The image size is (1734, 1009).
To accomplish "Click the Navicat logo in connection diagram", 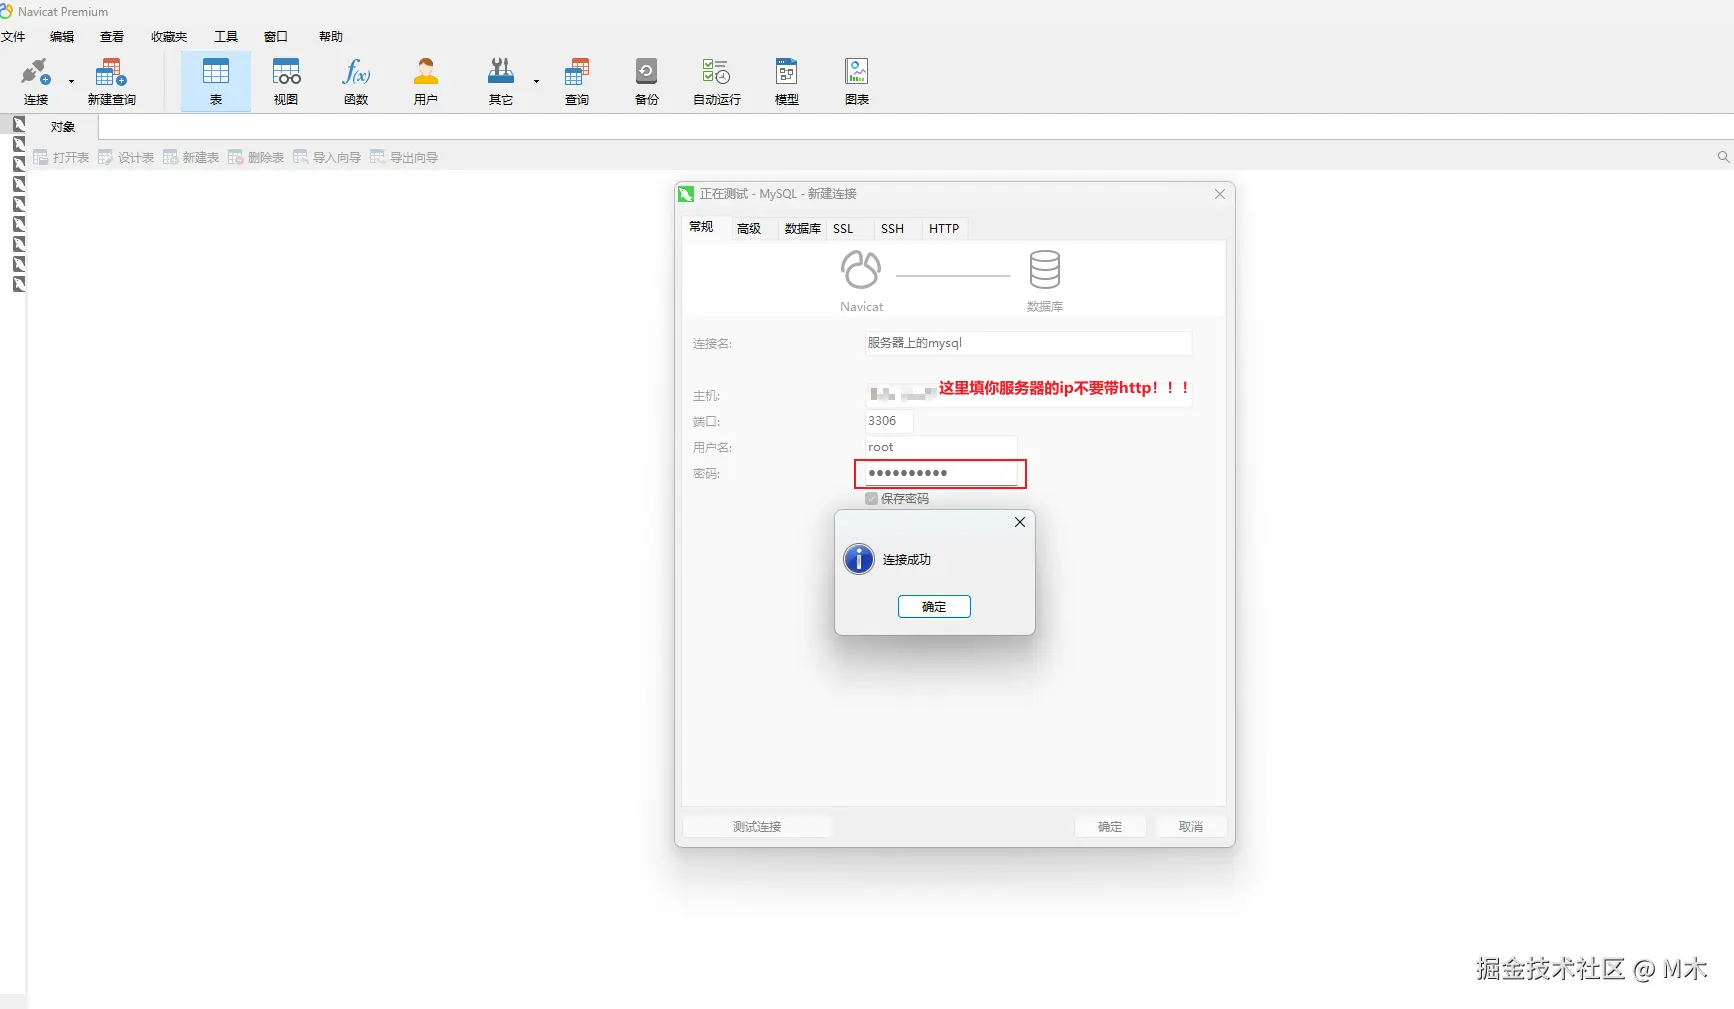I will pyautogui.click(x=861, y=269).
